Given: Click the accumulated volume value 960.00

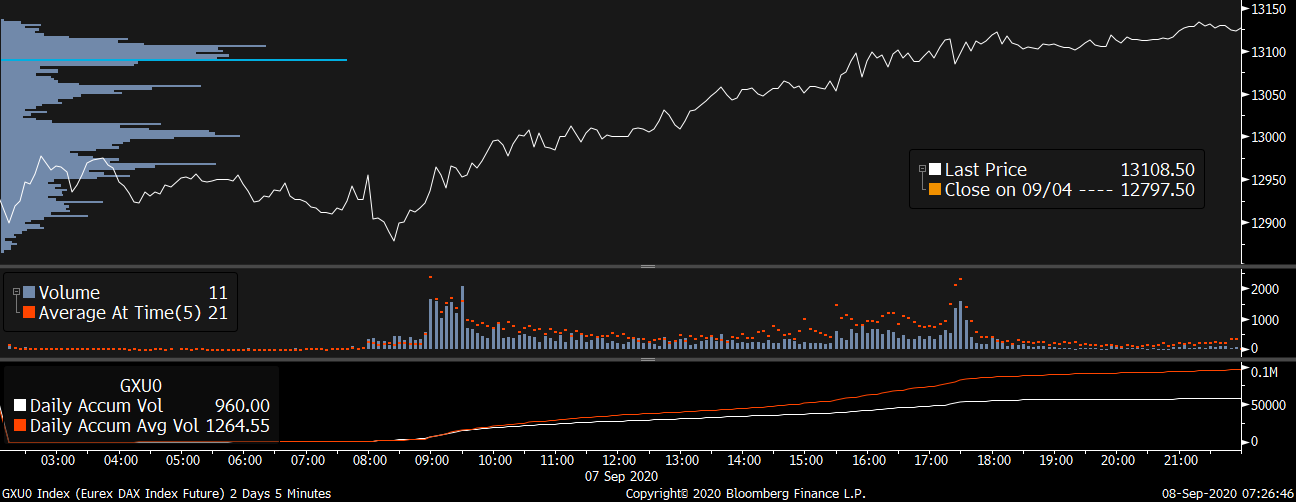Looking at the screenshot, I should 242,406.
